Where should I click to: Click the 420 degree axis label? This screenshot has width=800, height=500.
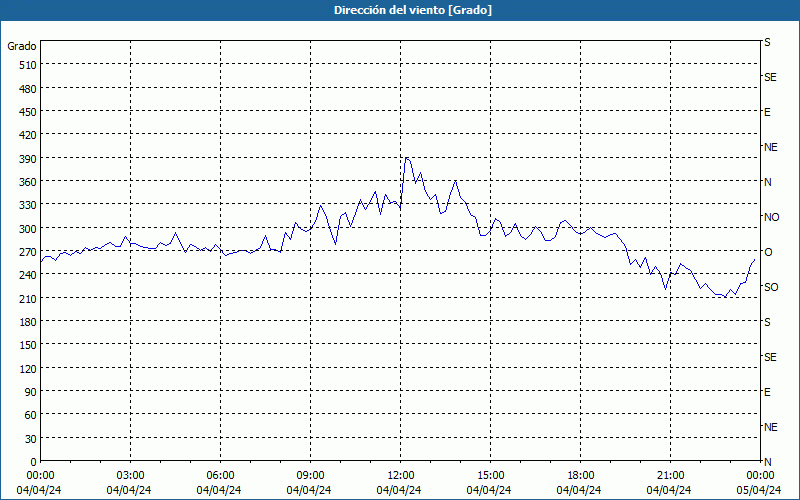(28, 135)
